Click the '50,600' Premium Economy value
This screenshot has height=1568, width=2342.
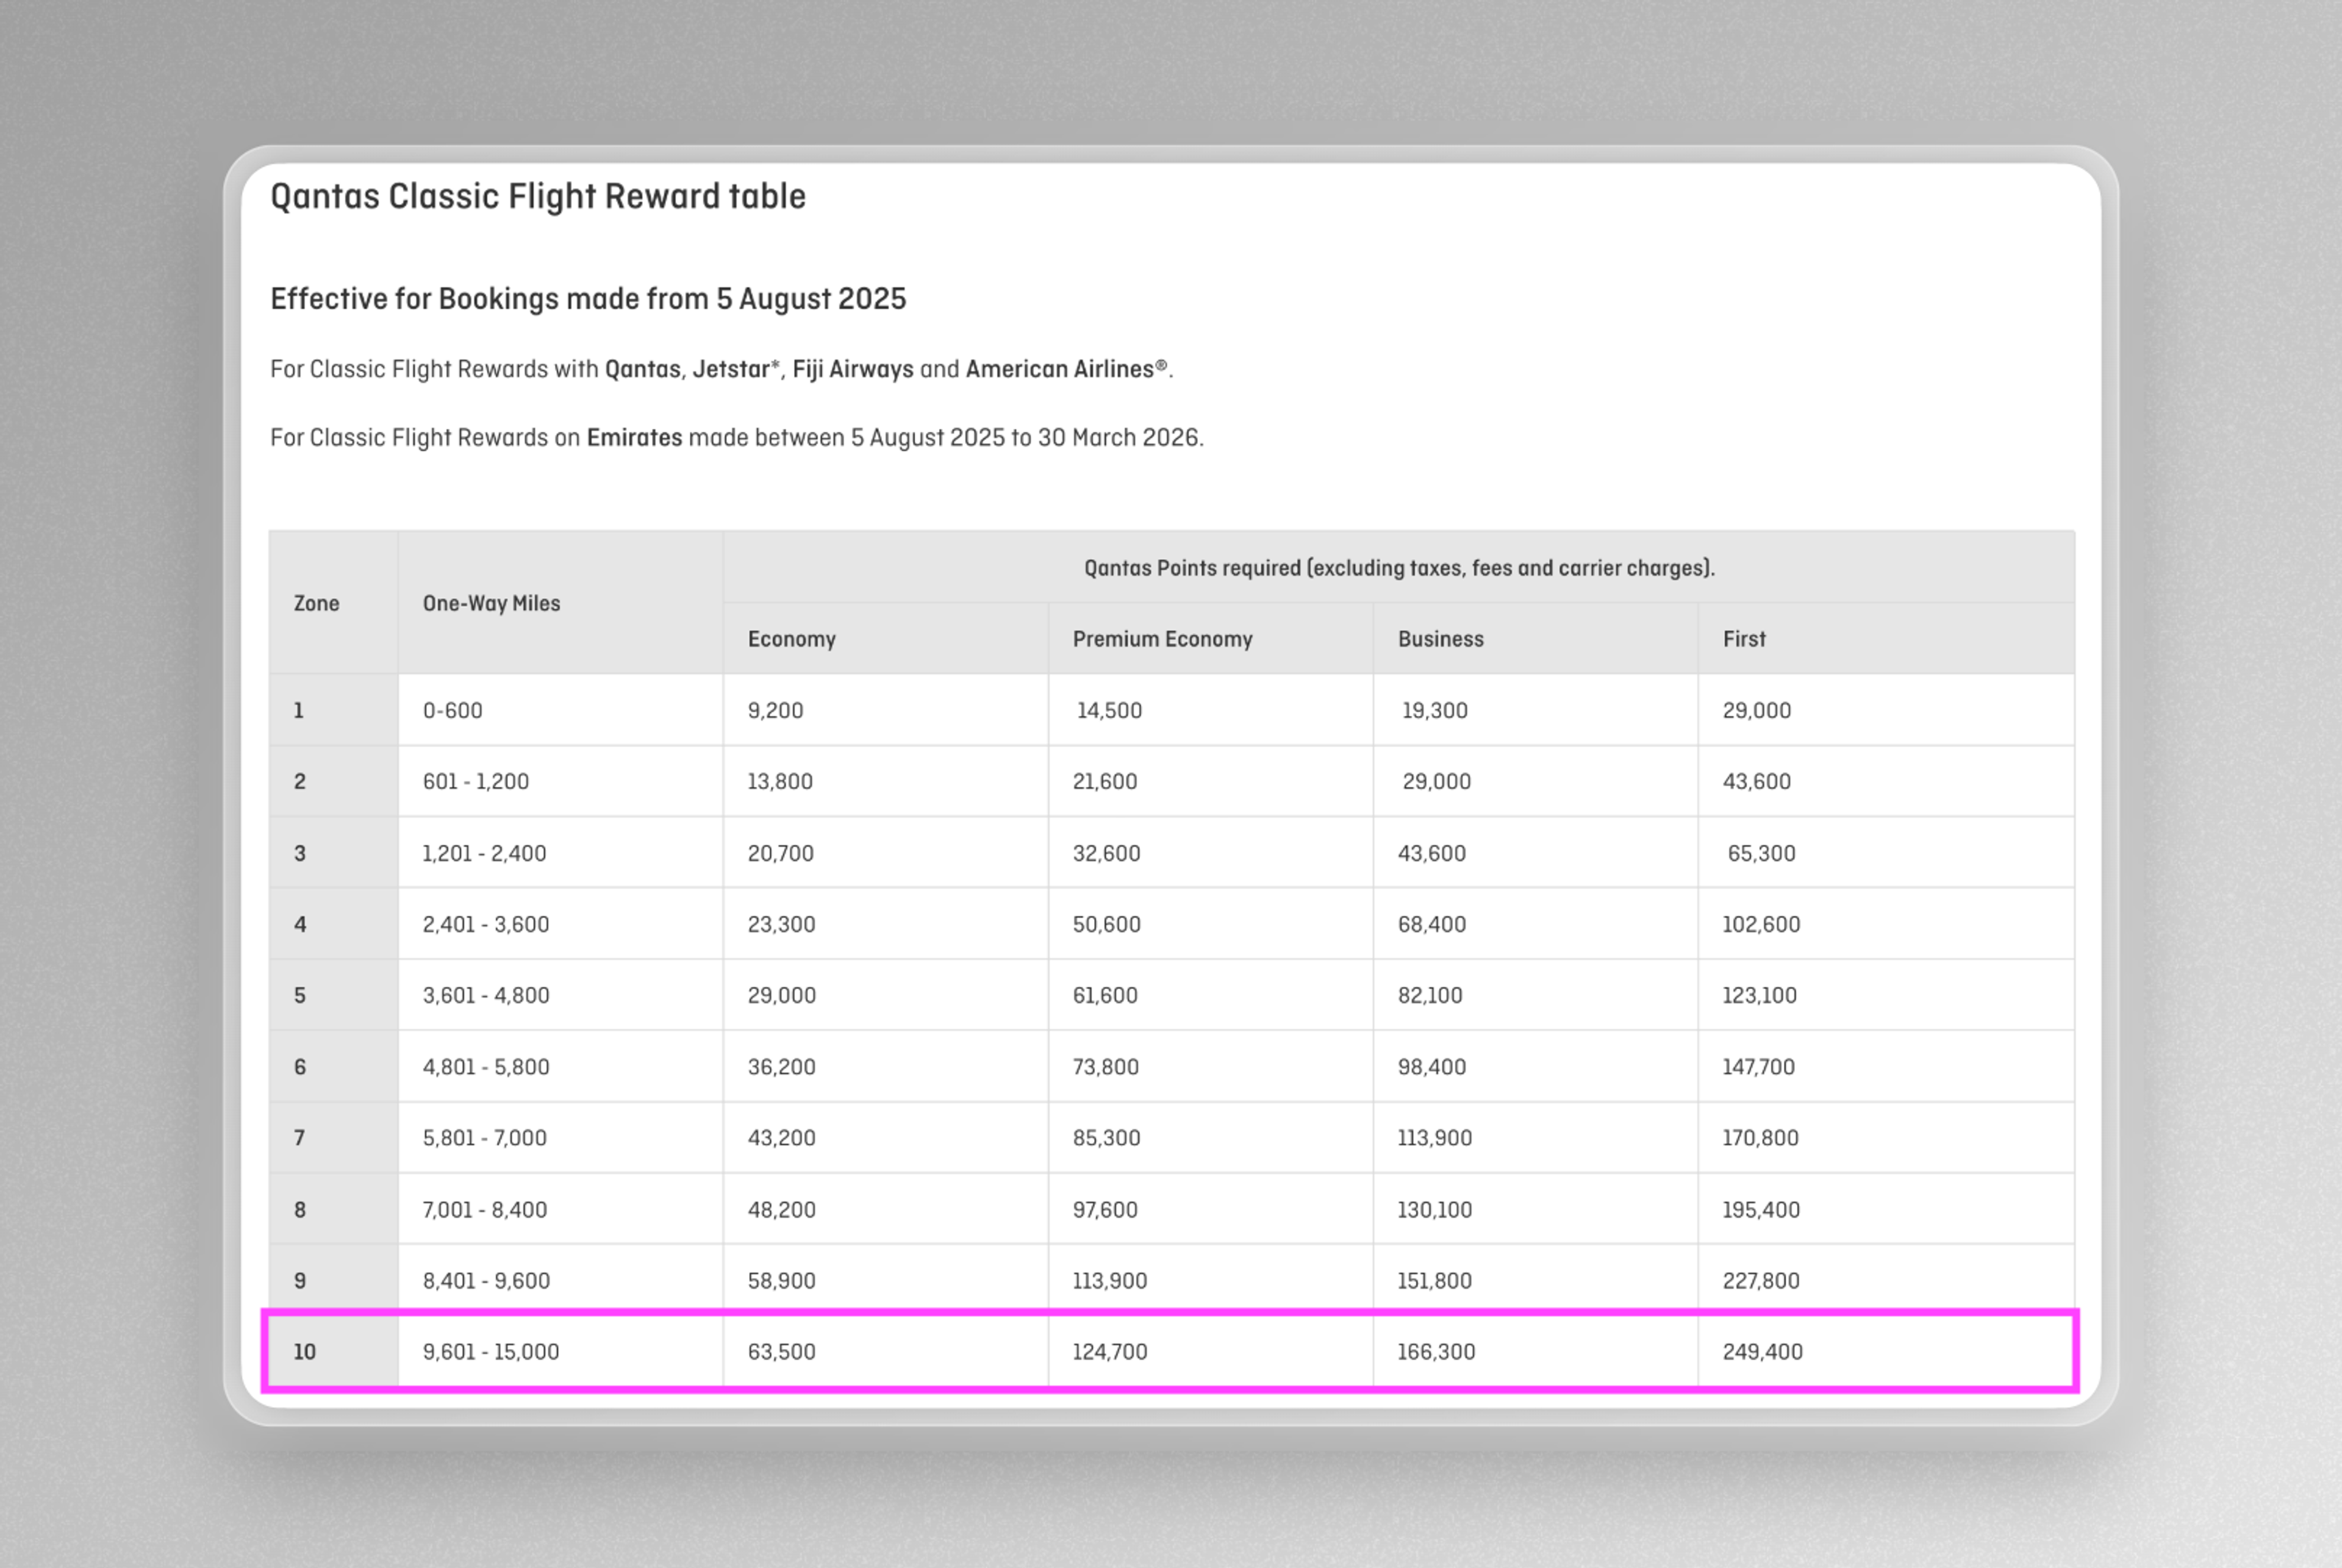(1107, 924)
